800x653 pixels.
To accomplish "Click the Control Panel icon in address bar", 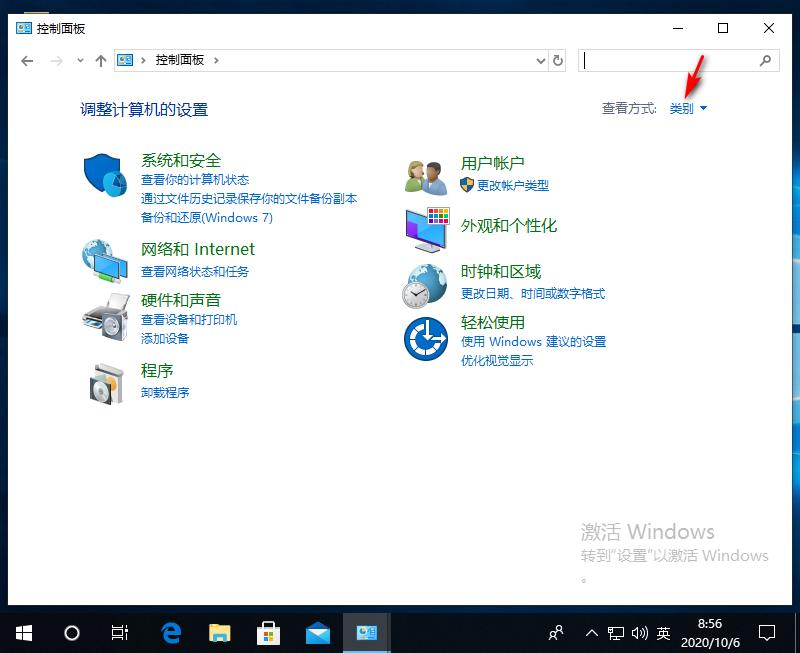I will (x=125, y=60).
